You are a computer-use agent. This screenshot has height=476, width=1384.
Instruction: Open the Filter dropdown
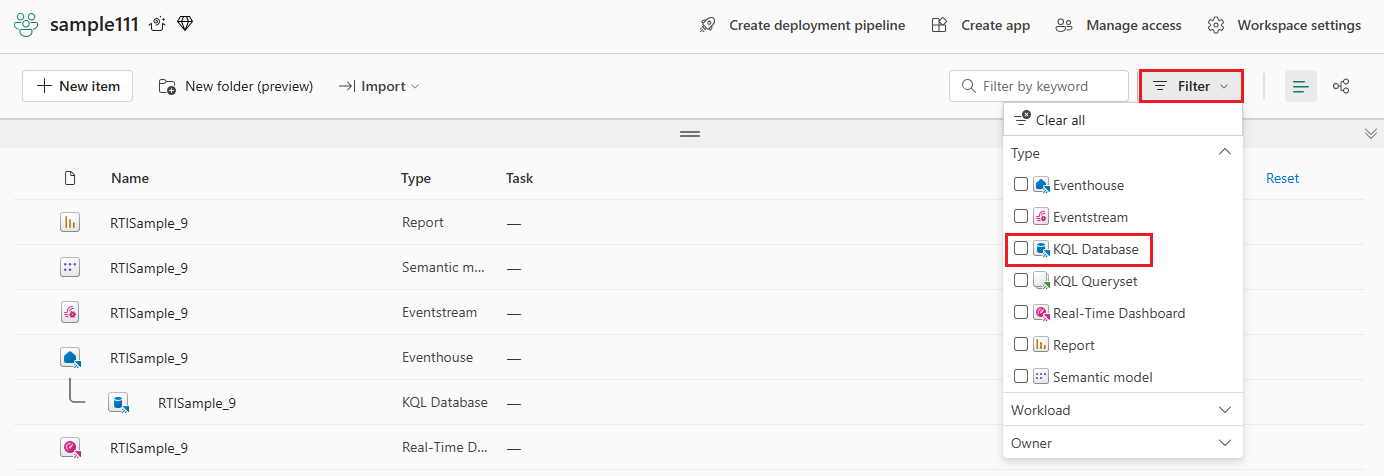[1191, 86]
